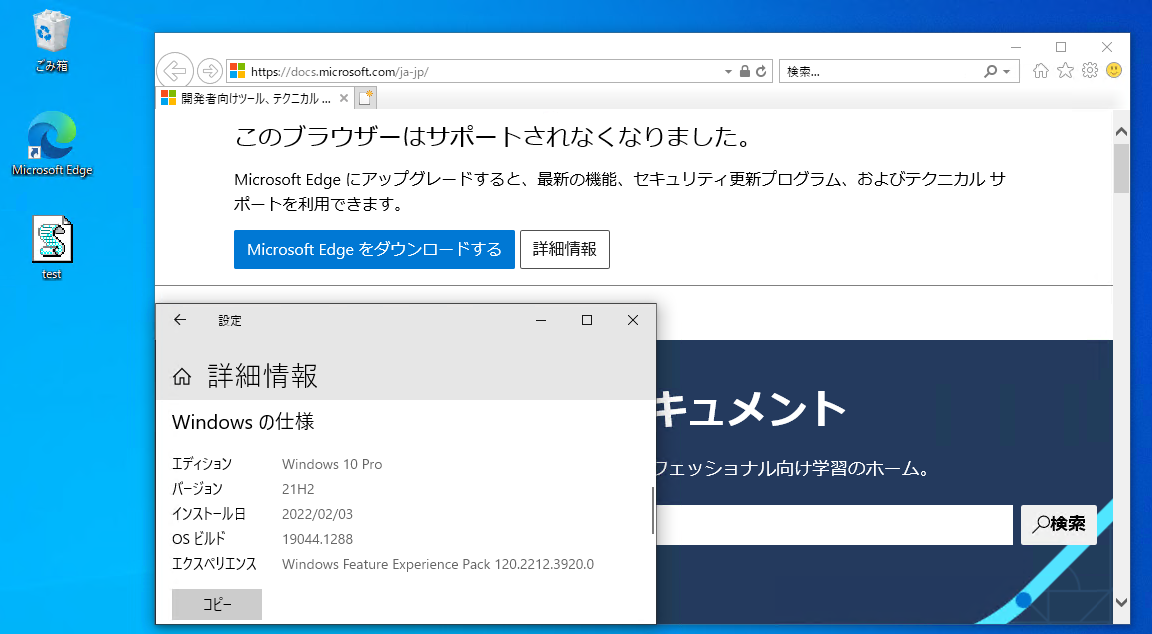
Task: Click the インストール日 label
Action: click(209, 514)
